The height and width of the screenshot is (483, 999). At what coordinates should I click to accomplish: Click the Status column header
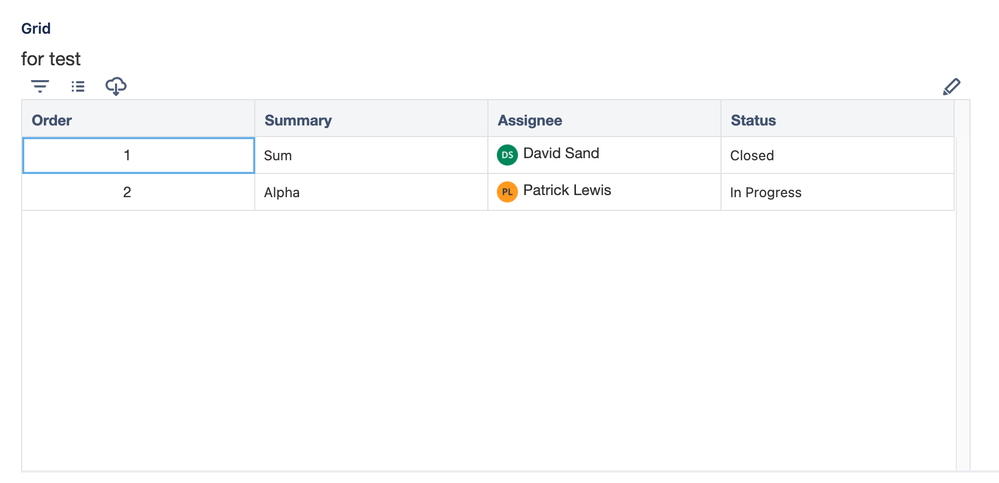(x=753, y=120)
